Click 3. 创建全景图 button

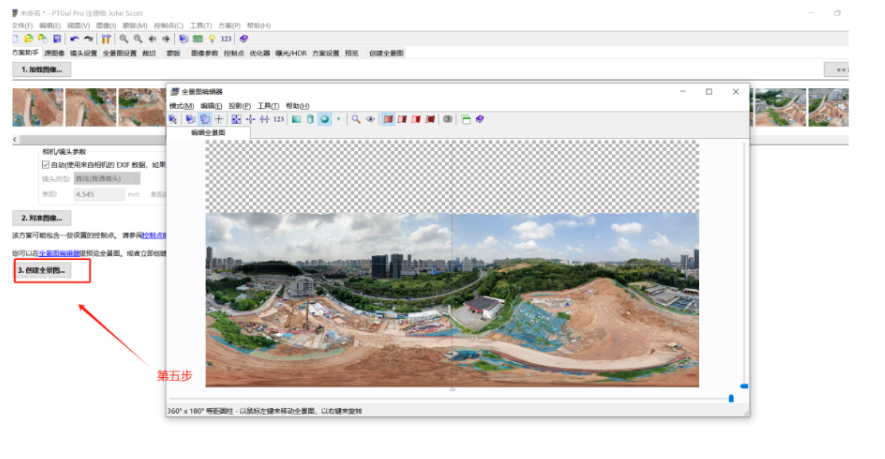point(42,270)
